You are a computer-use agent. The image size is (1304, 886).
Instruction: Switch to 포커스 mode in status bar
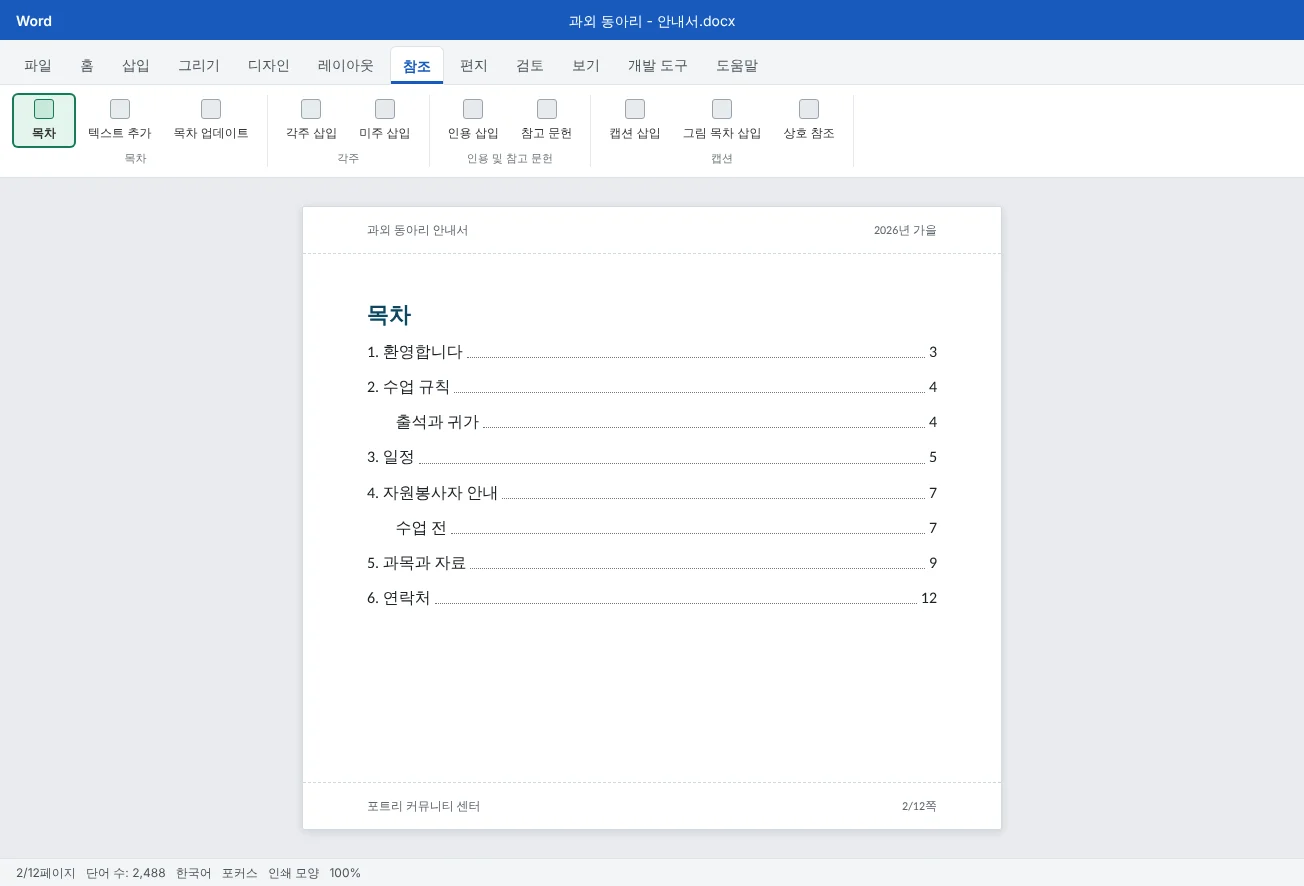point(240,873)
